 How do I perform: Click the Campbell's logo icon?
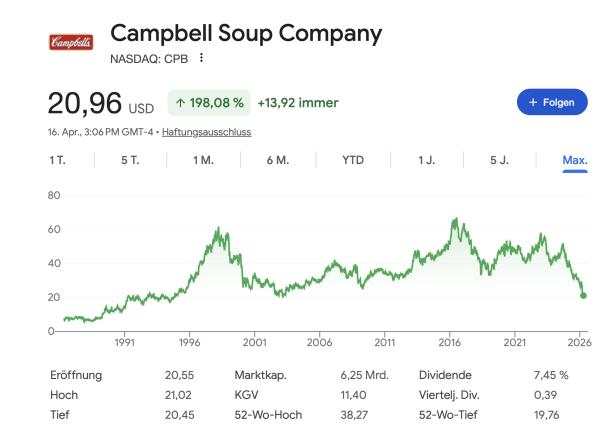[x=71, y=42]
